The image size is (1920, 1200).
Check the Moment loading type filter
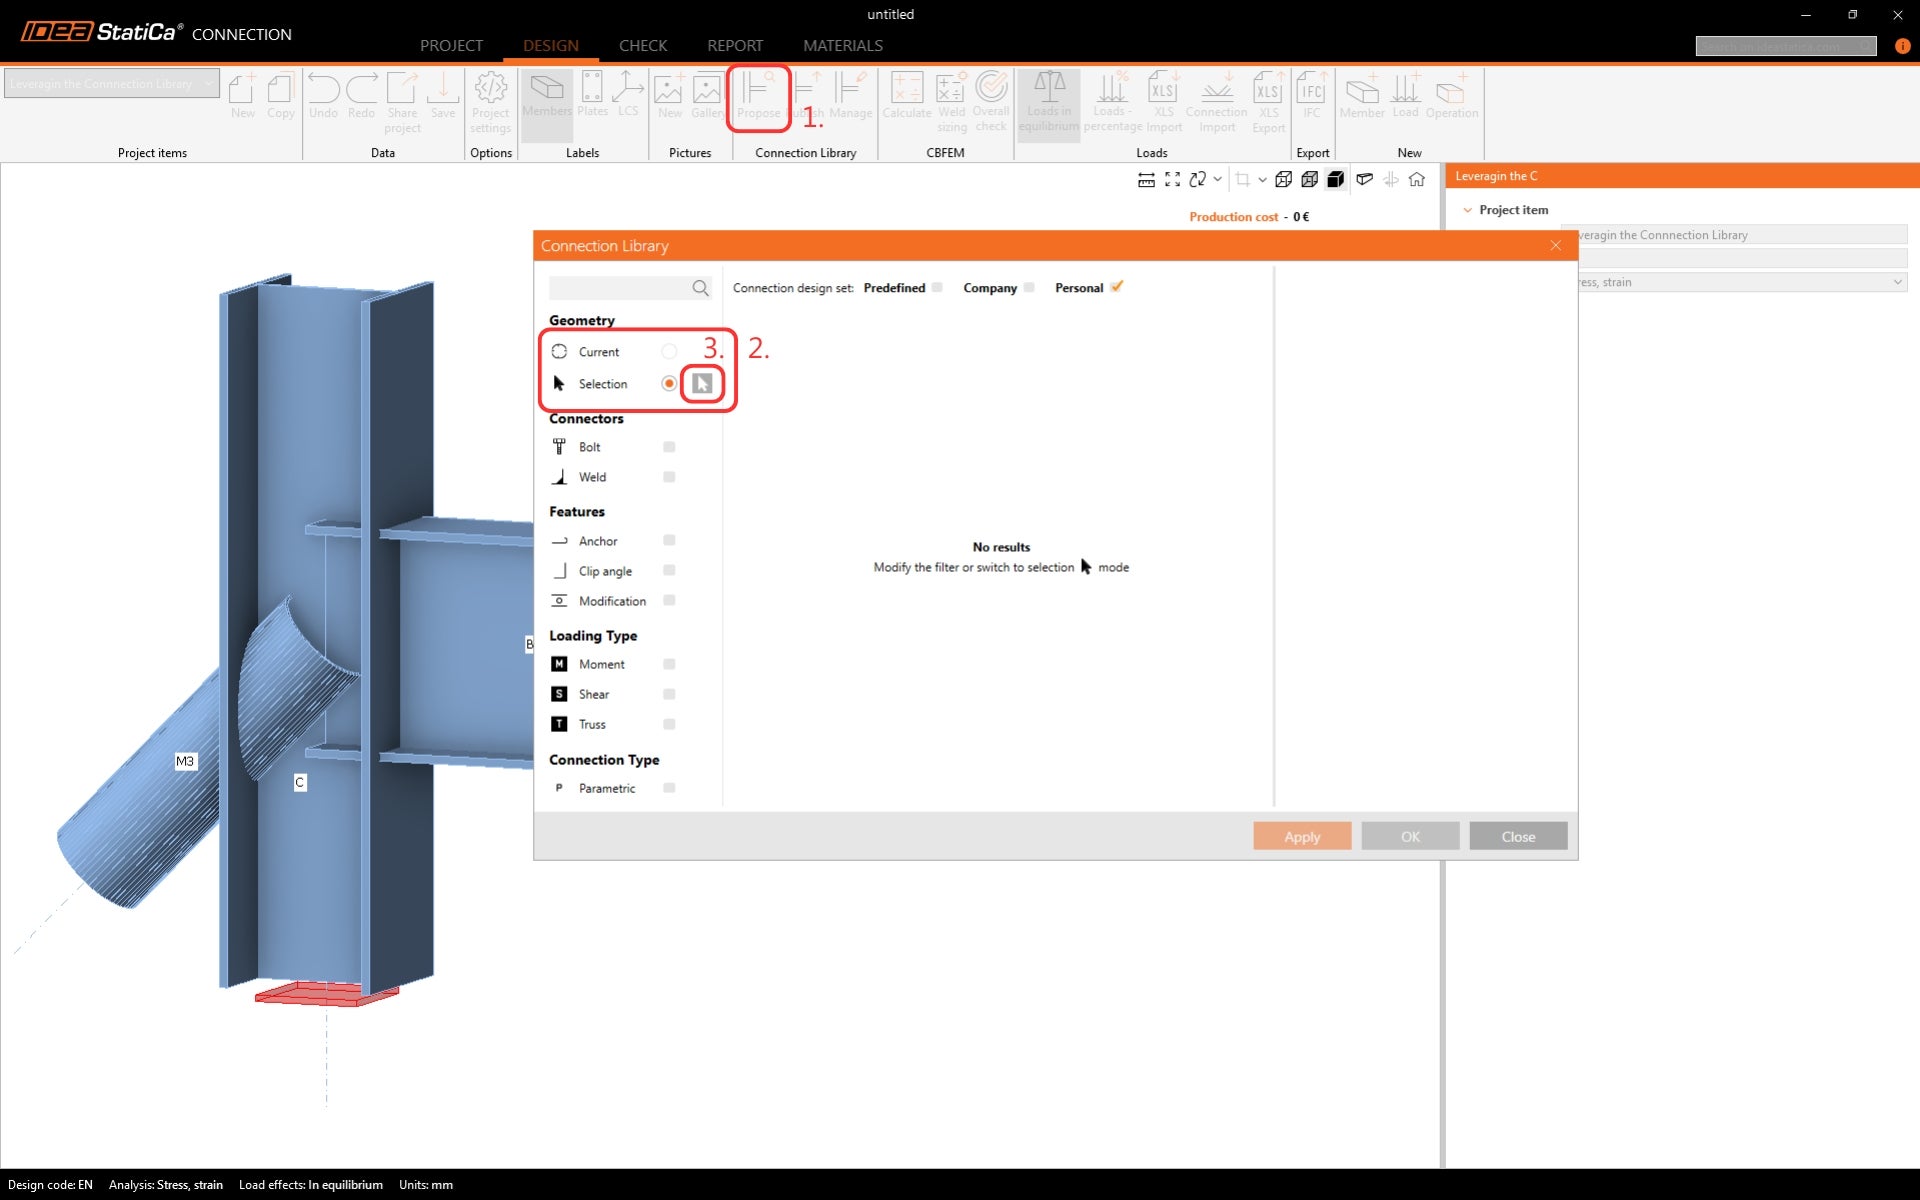click(669, 664)
